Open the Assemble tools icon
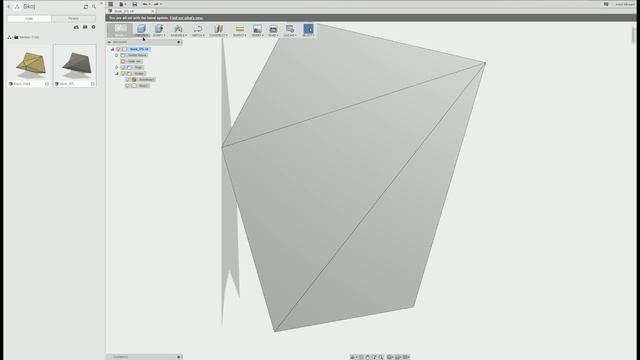The image size is (640, 360). click(178, 29)
